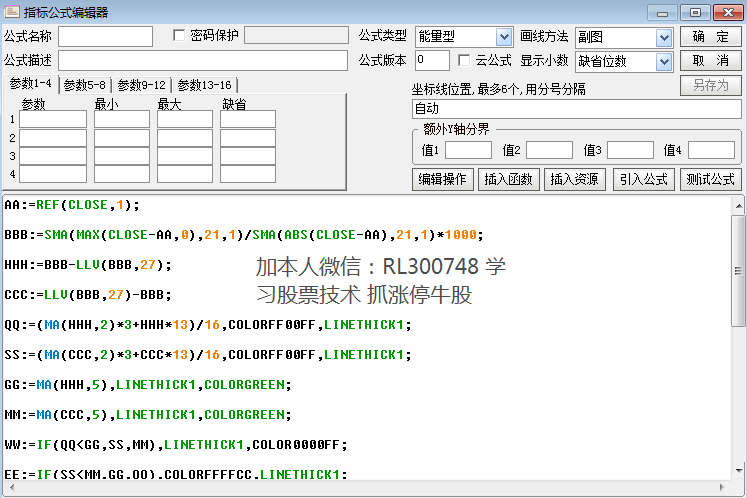Image resolution: width=747 pixels, height=498 pixels.
Task: Click row 1 参数 name field
Action: click(x=53, y=119)
